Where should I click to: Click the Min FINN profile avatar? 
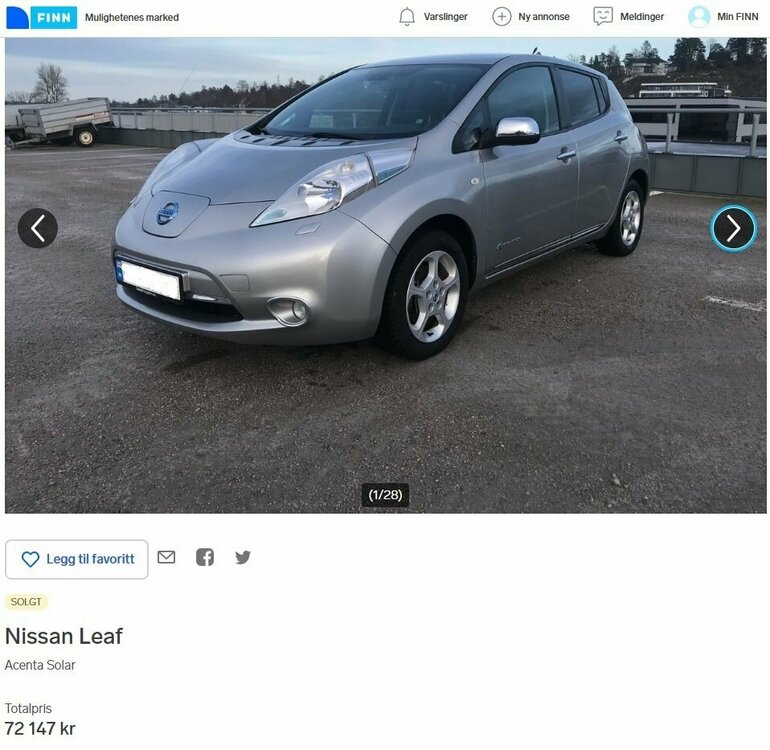click(698, 17)
